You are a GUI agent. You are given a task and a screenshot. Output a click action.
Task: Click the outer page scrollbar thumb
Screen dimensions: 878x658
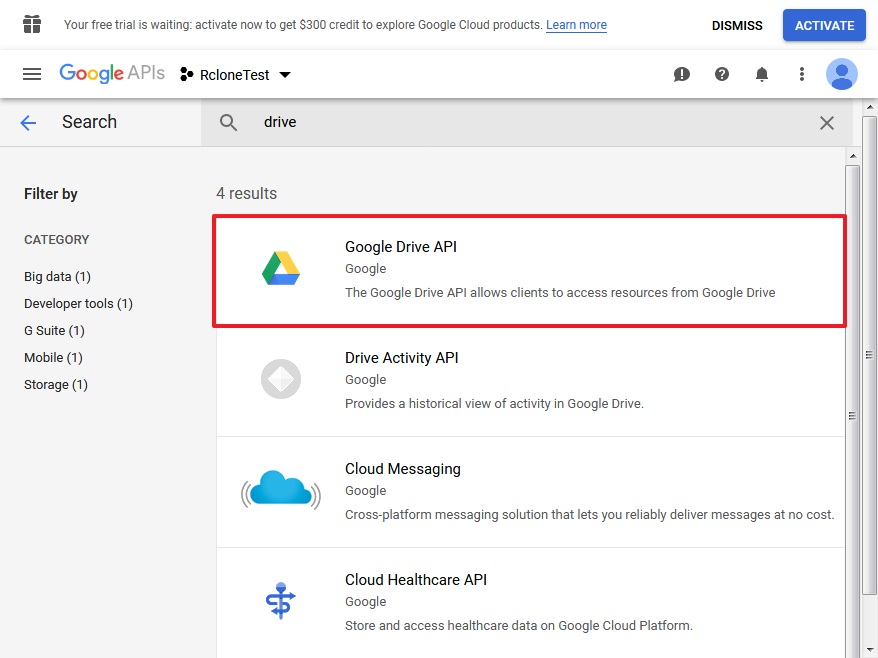coord(869,355)
